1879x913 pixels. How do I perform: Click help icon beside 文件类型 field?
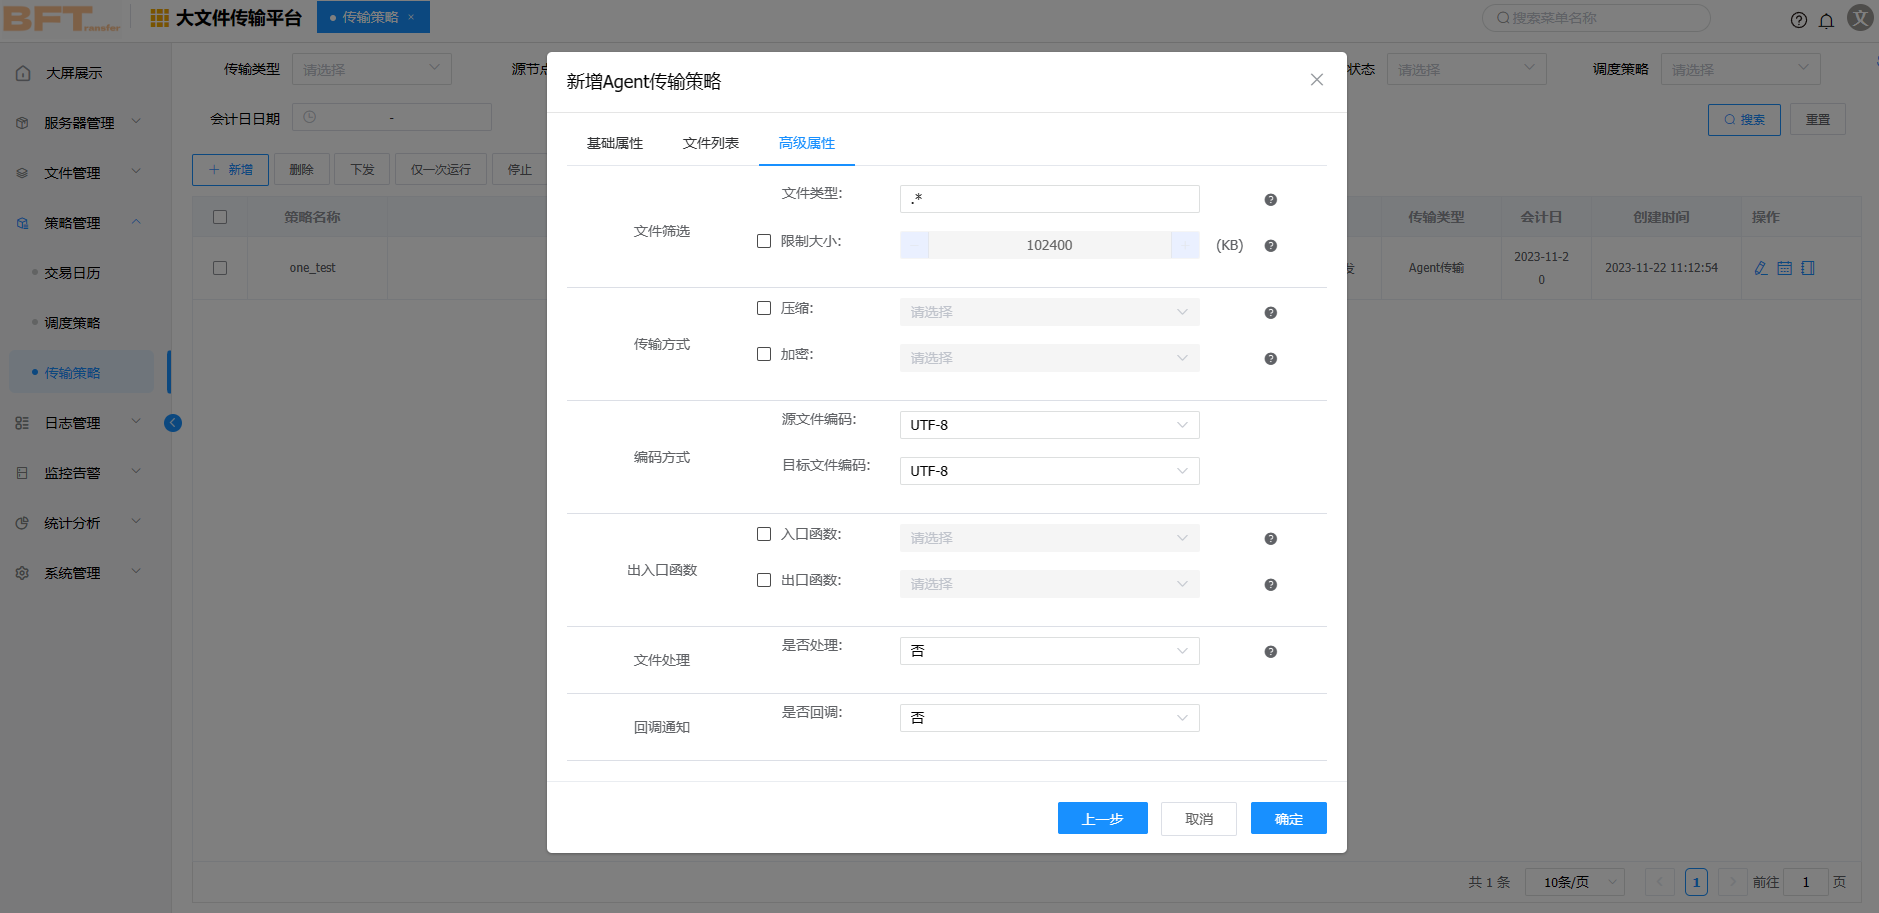pyautogui.click(x=1270, y=200)
